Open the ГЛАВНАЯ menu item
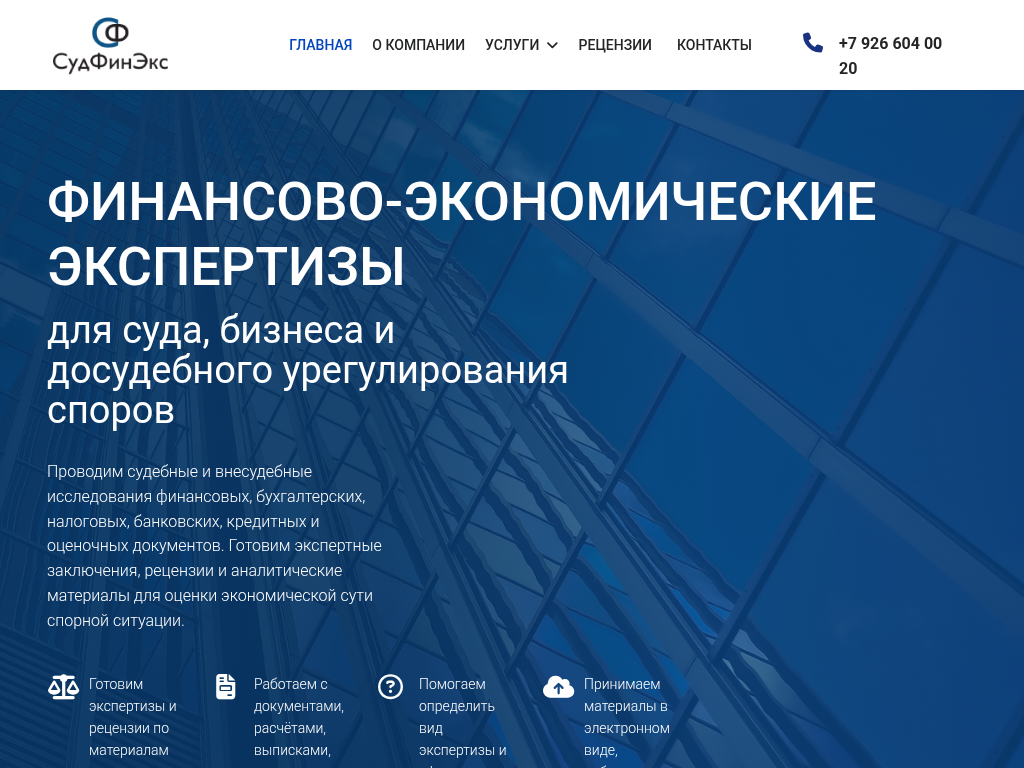The width and height of the screenshot is (1024, 768). pos(321,45)
